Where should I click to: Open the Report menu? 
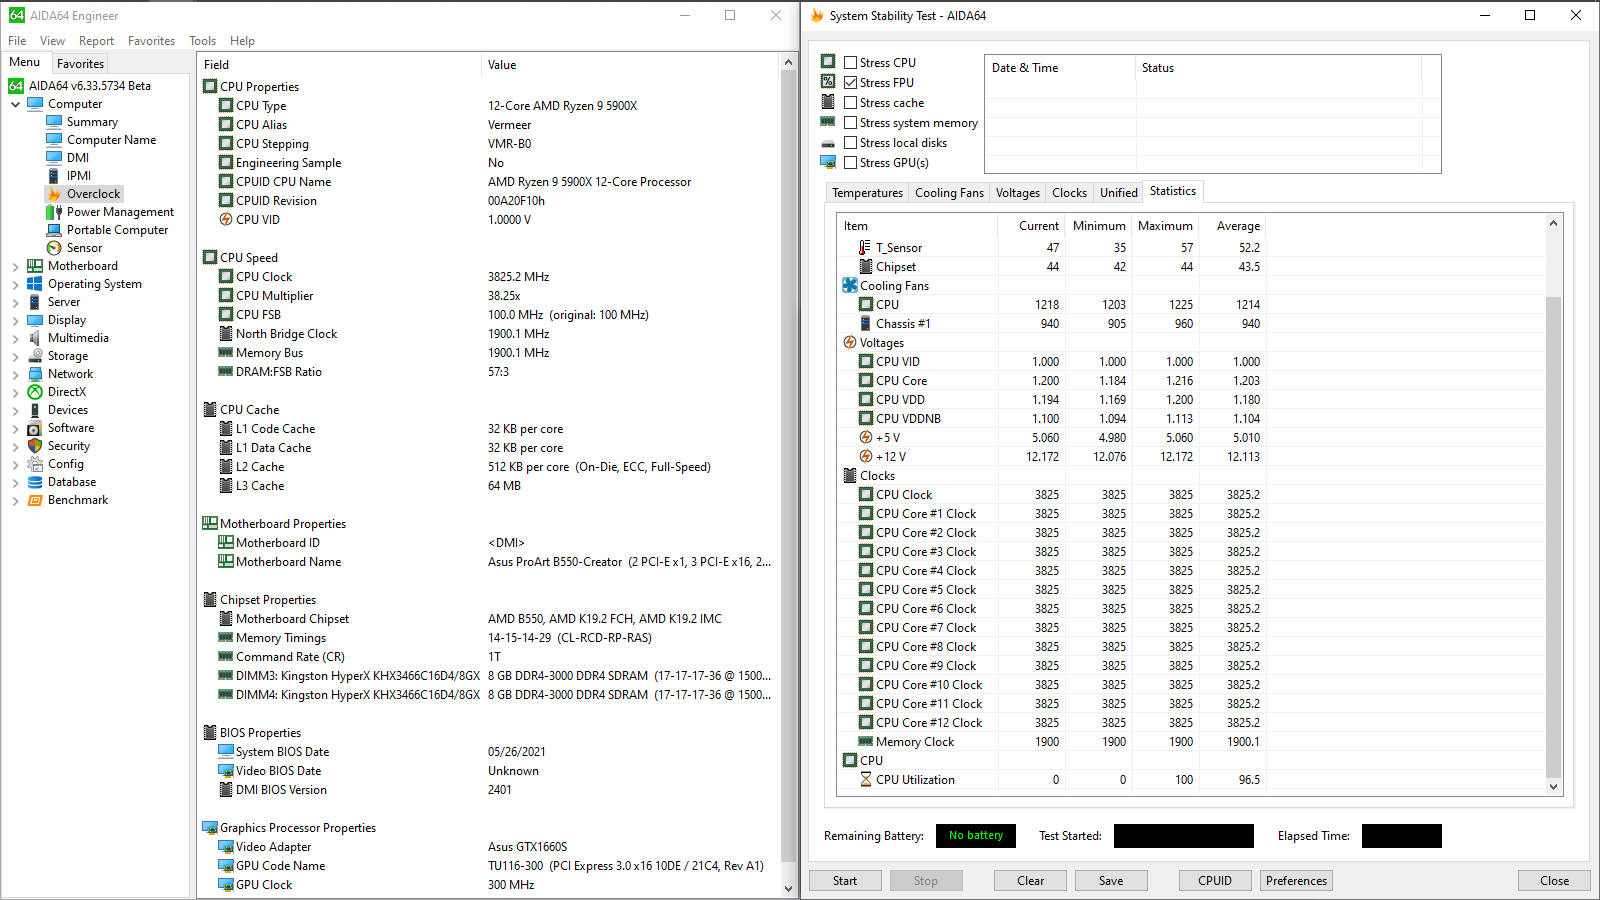click(x=96, y=41)
